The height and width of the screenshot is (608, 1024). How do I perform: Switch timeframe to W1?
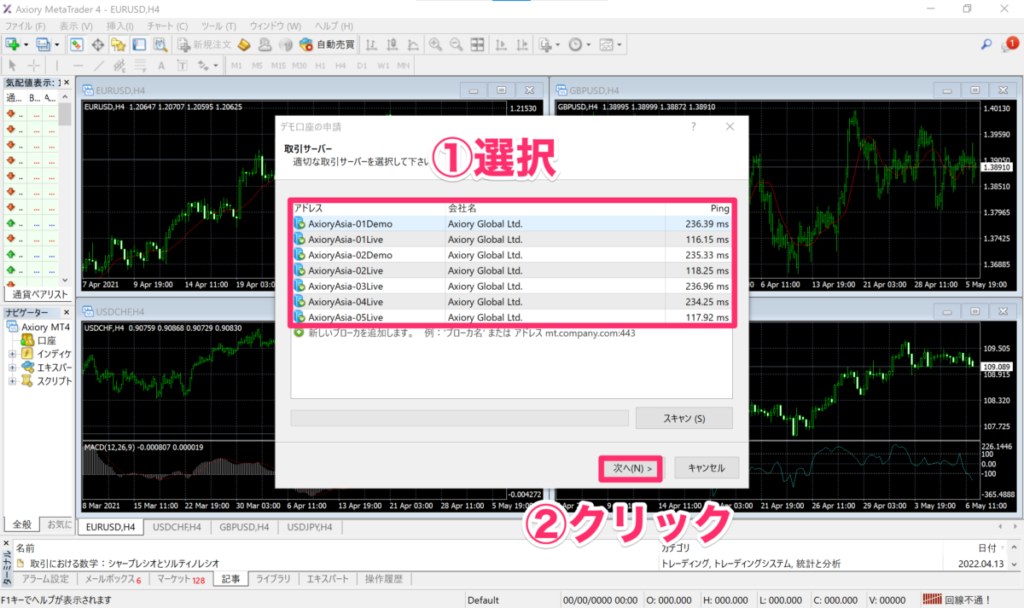[383, 65]
